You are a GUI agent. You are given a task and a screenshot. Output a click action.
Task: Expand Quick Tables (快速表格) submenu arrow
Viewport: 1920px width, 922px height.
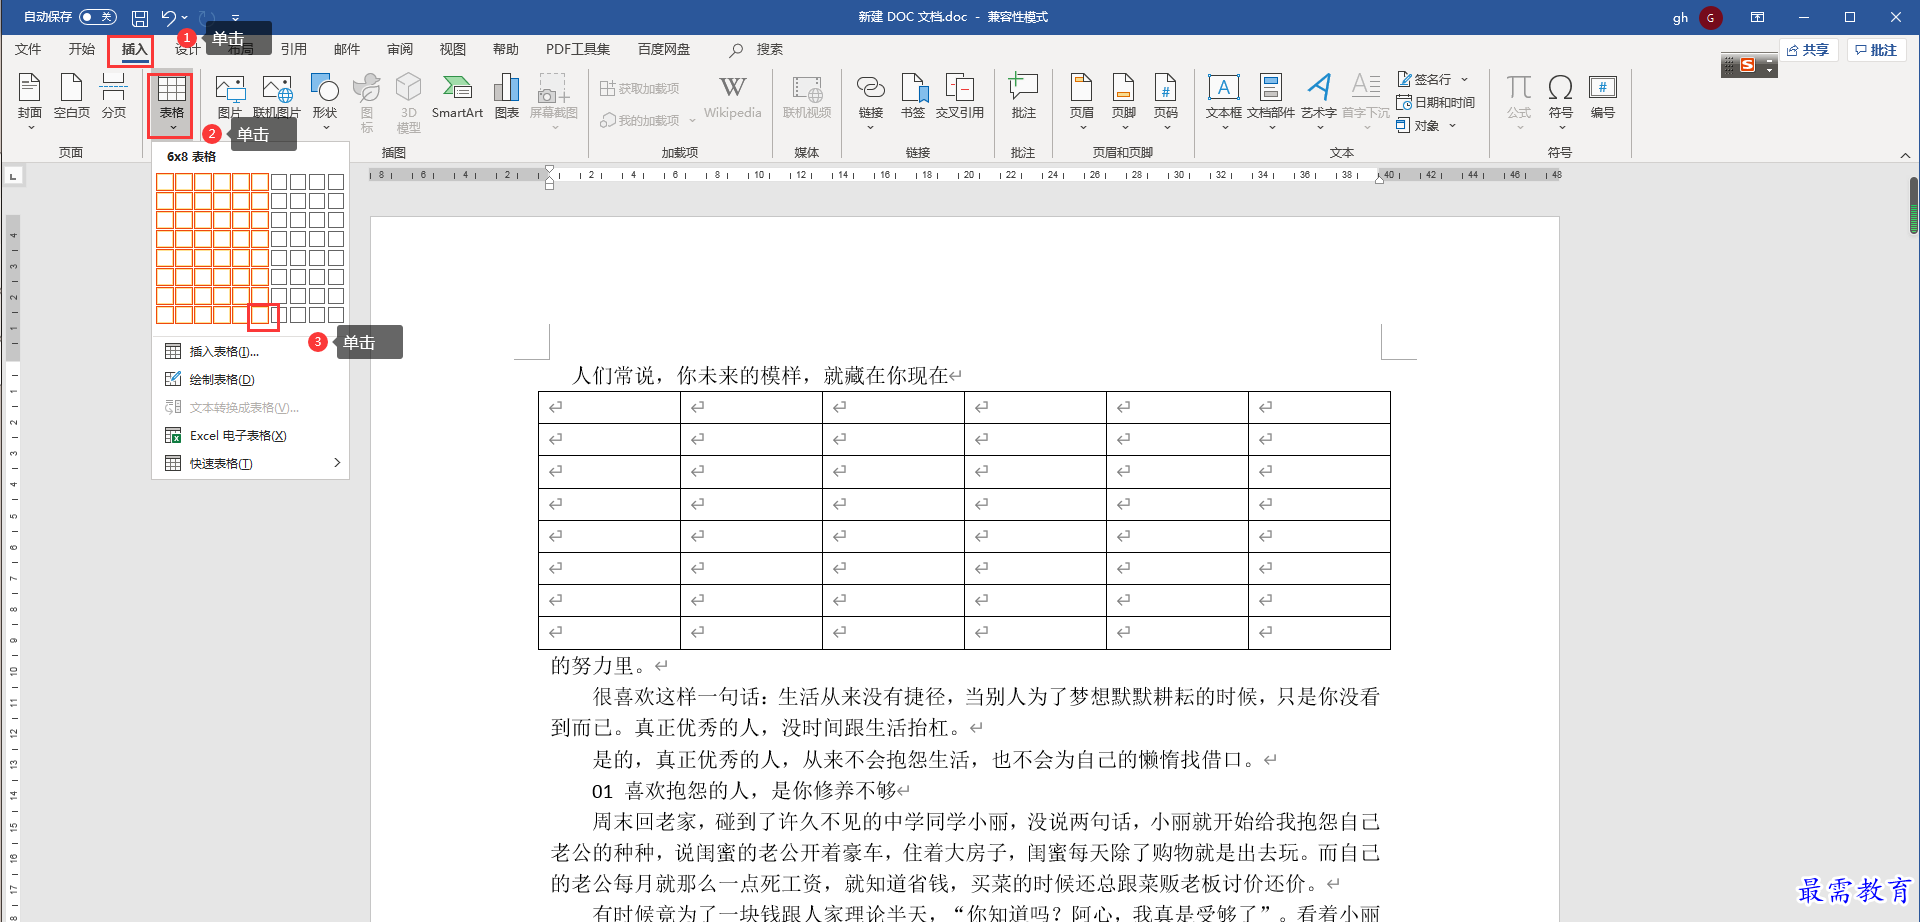(x=337, y=463)
